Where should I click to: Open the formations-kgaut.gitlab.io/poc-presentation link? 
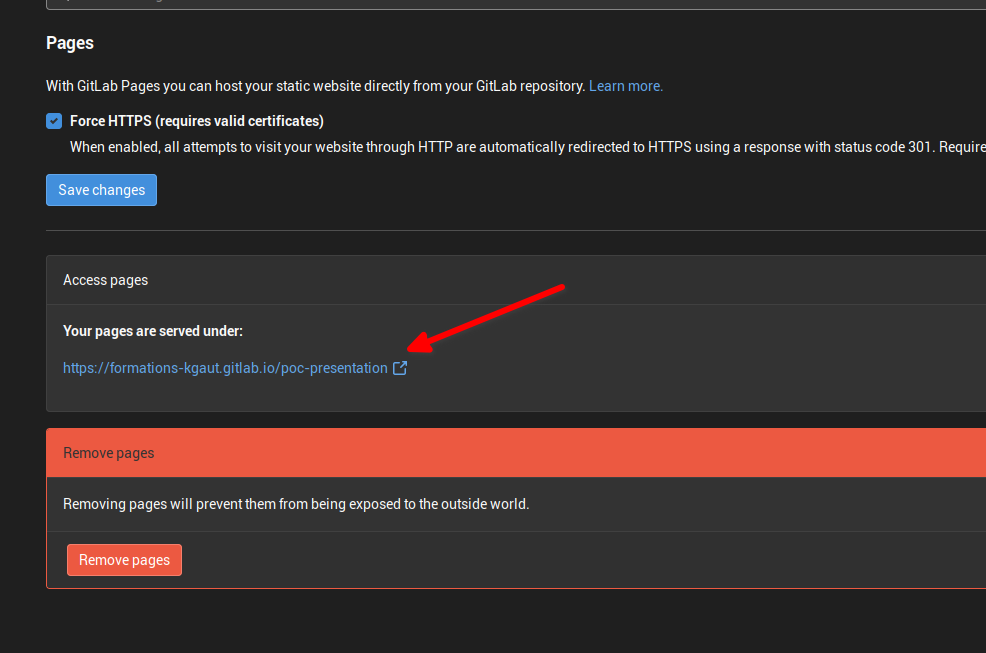pyautogui.click(x=225, y=368)
